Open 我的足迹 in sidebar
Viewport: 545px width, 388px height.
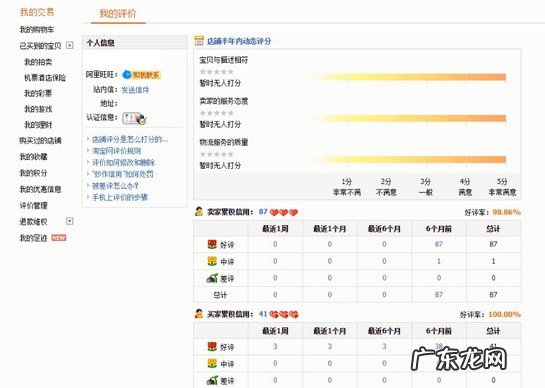click(33, 238)
